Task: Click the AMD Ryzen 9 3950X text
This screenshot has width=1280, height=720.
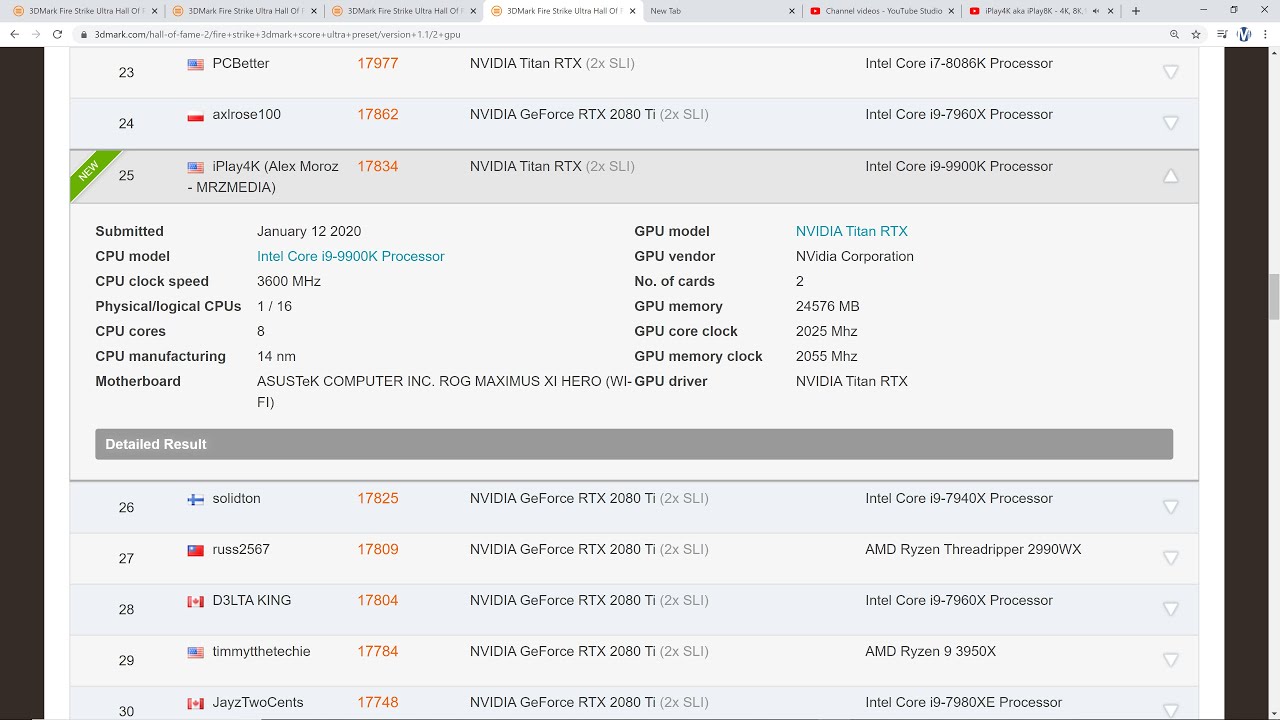Action: pyautogui.click(x=931, y=651)
